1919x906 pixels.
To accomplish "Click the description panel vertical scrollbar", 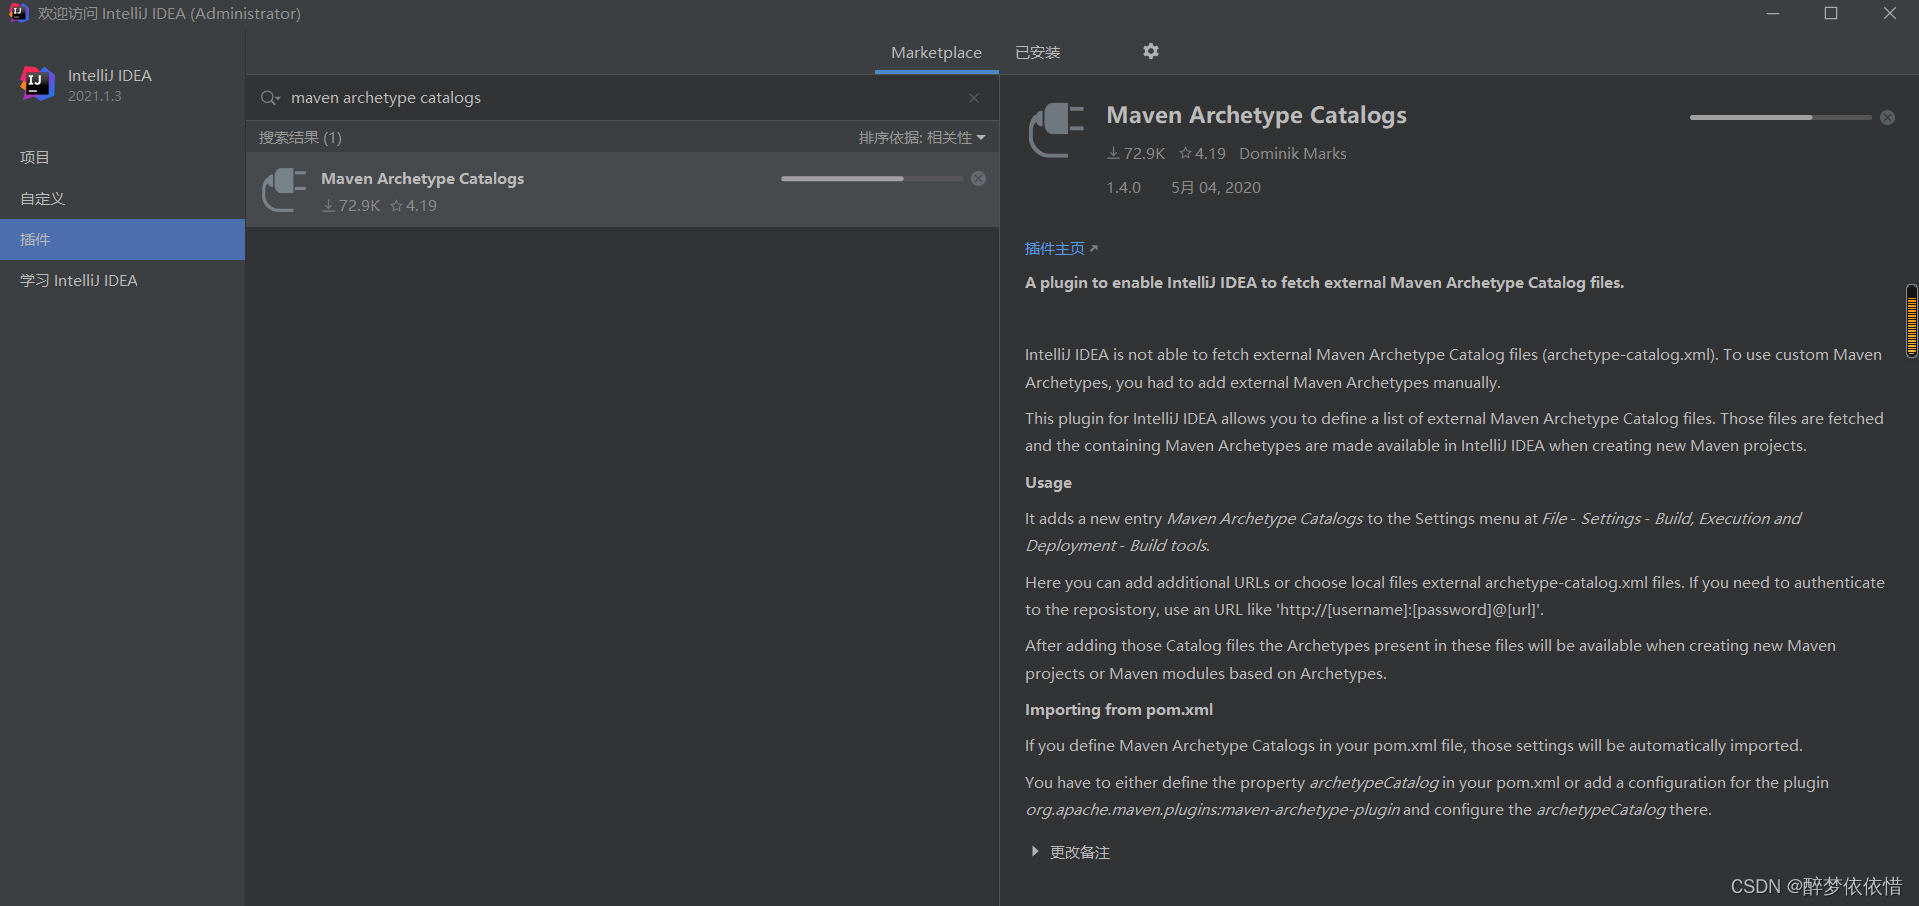I will 1911,321.
